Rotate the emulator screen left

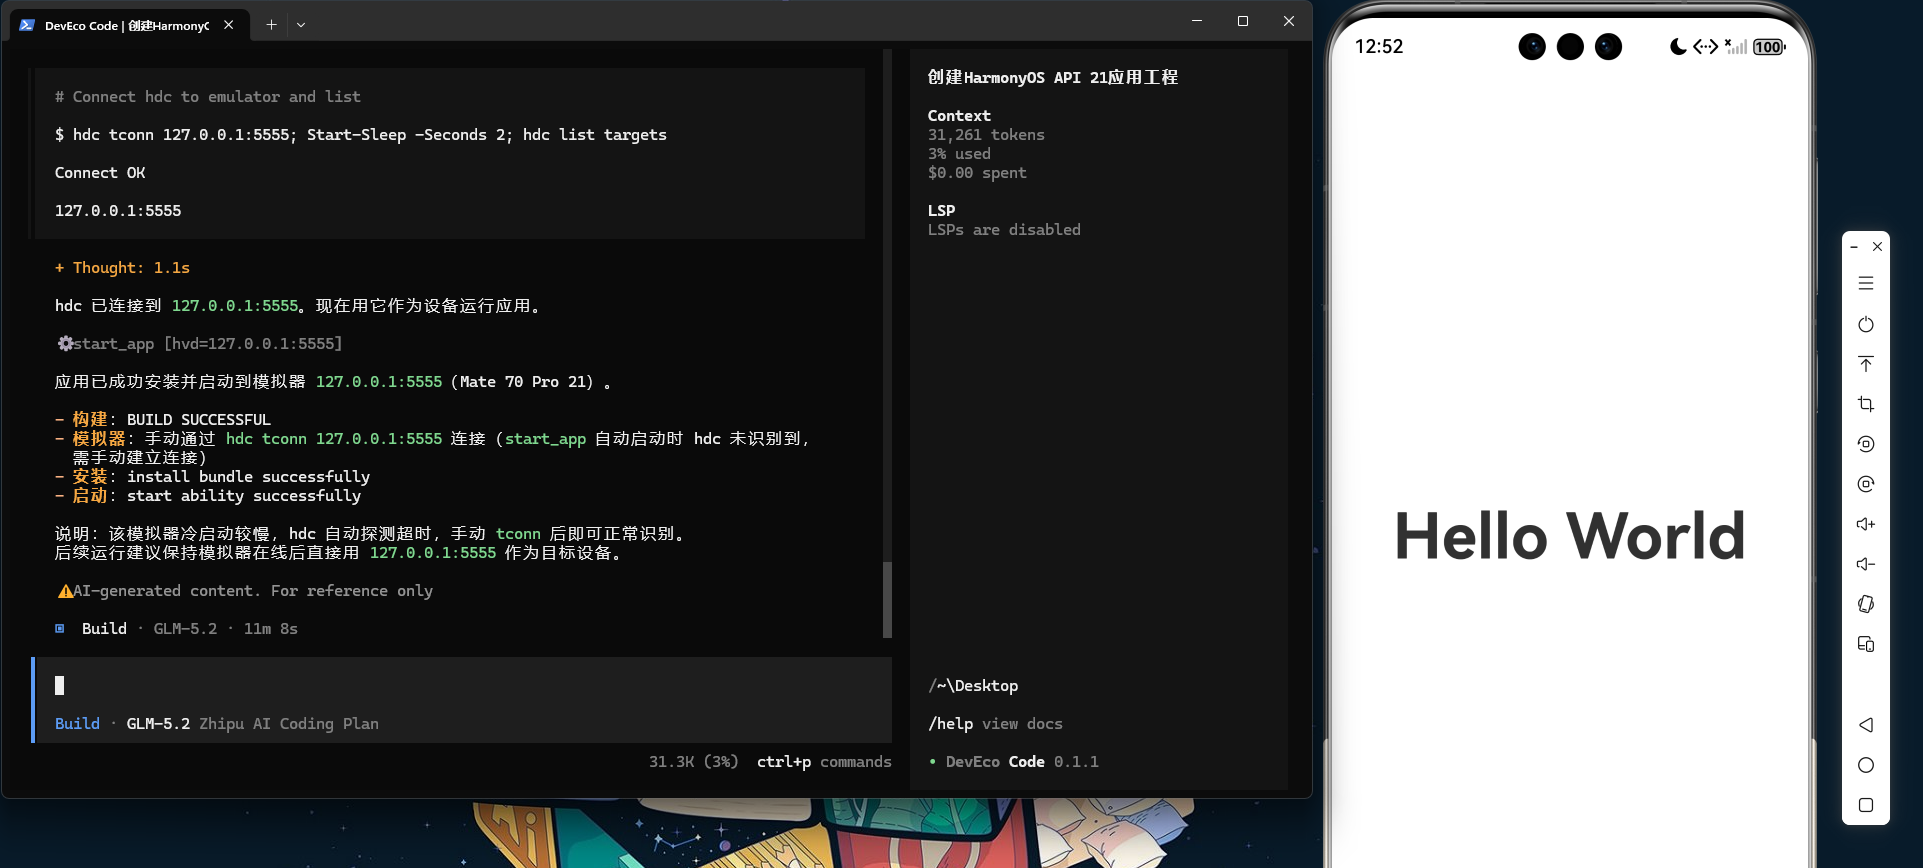tap(1866, 444)
